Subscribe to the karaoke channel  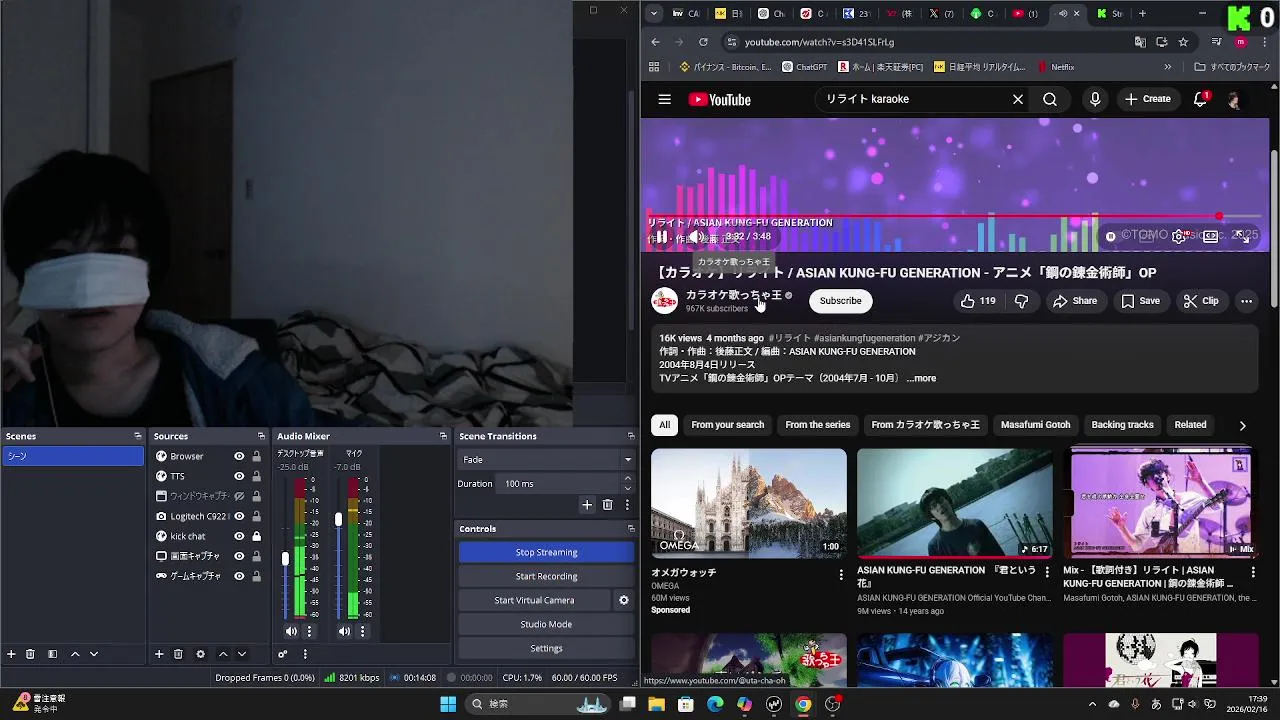click(x=840, y=301)
